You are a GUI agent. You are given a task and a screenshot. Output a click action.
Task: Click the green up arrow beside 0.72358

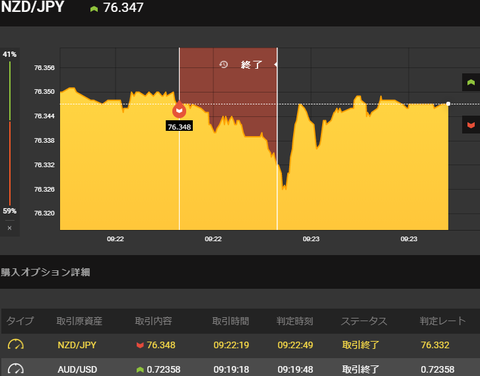click(140, 370)
